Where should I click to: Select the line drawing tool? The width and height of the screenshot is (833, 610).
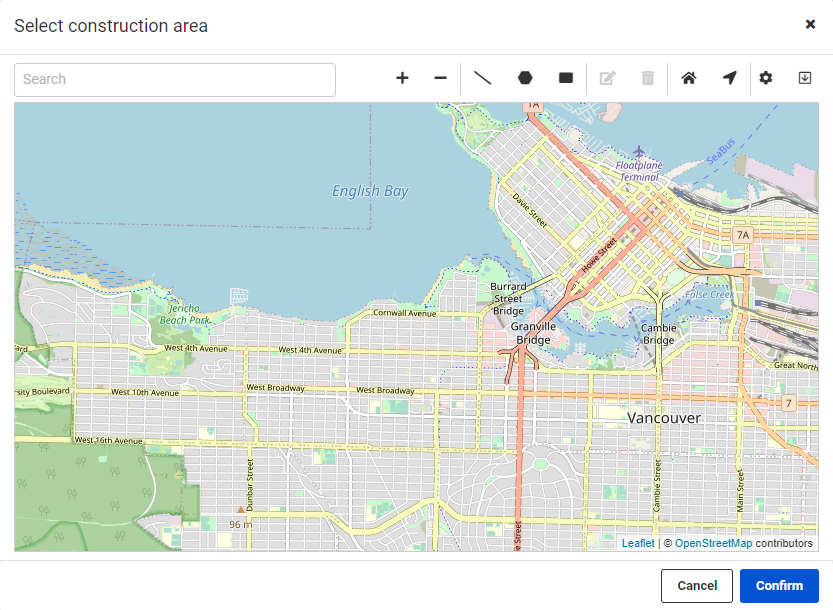pyautogui.click(x=483, y=77)
